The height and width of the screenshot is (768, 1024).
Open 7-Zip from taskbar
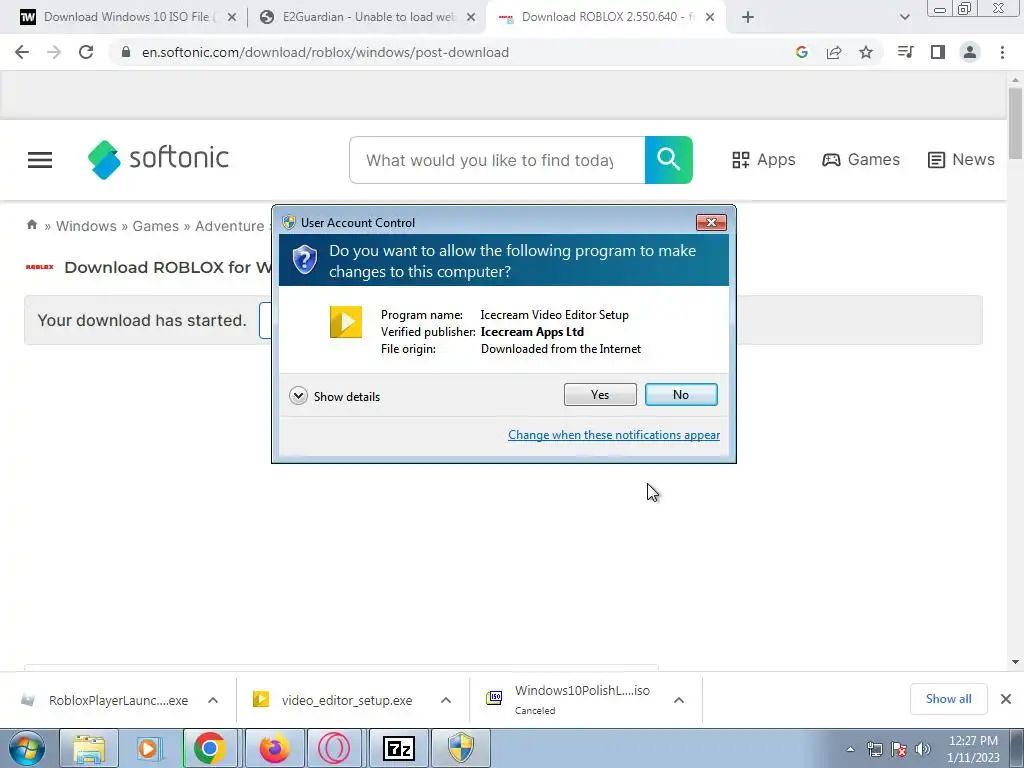coord(398,748)
